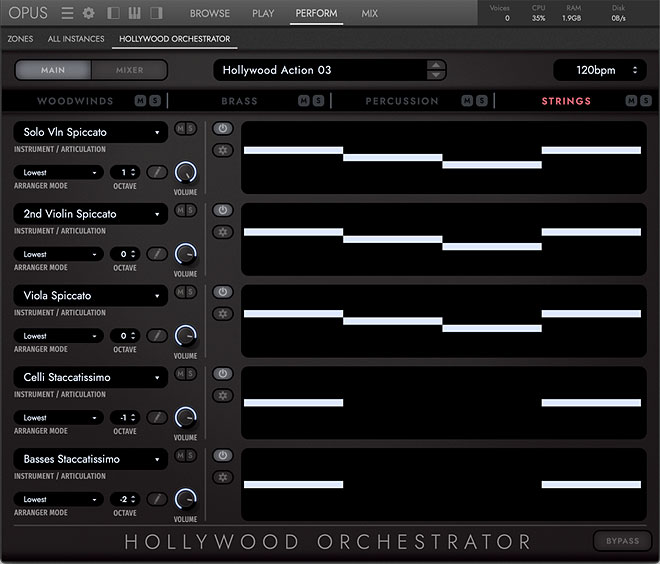Mute the Brass section
Screen dimensions: 660x564
pyautogui.click(x=304, y=101)
